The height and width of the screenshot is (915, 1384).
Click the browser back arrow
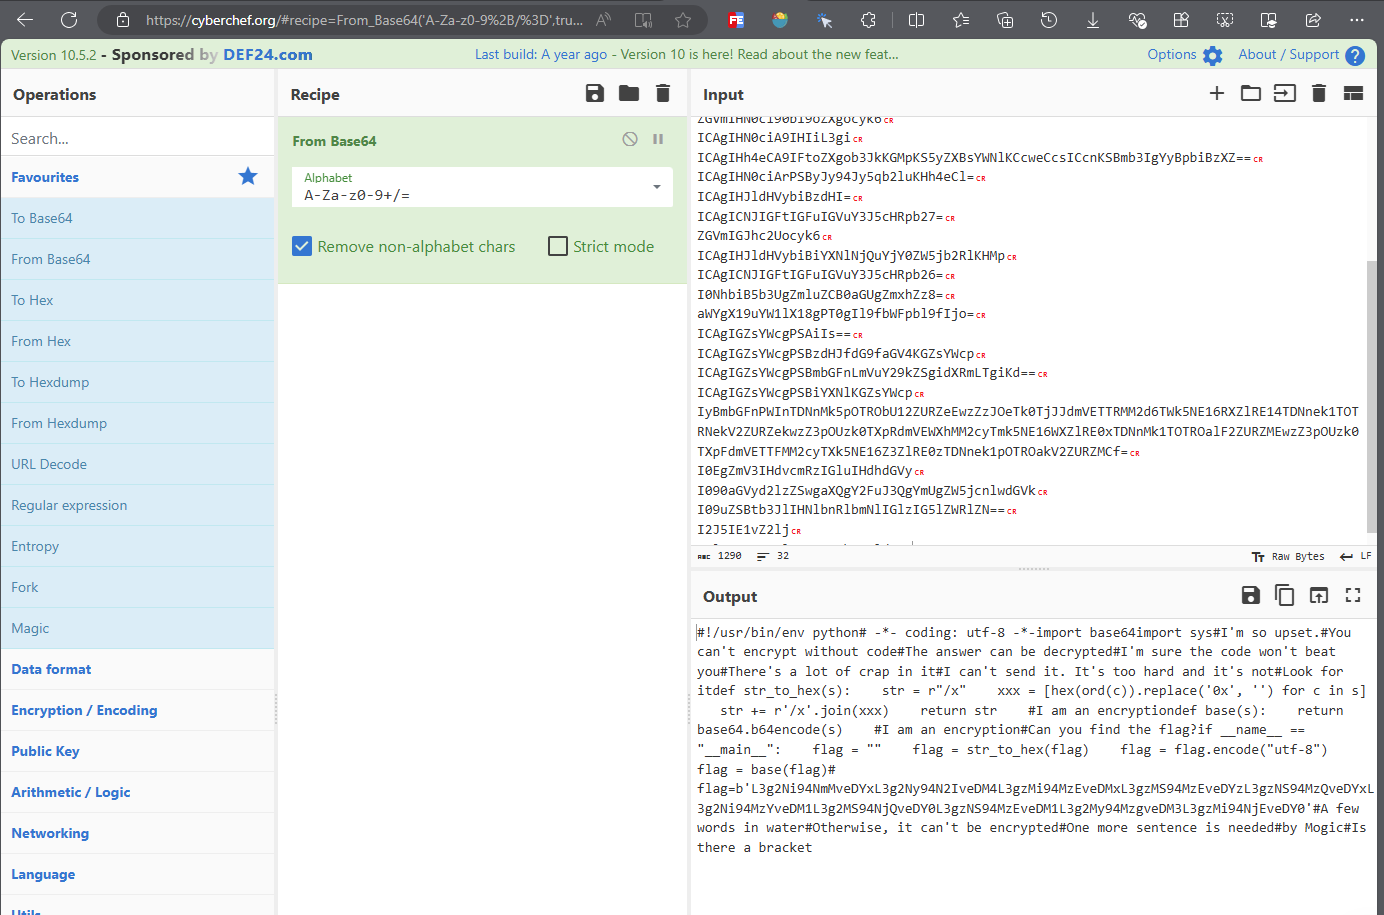point(25,19)
